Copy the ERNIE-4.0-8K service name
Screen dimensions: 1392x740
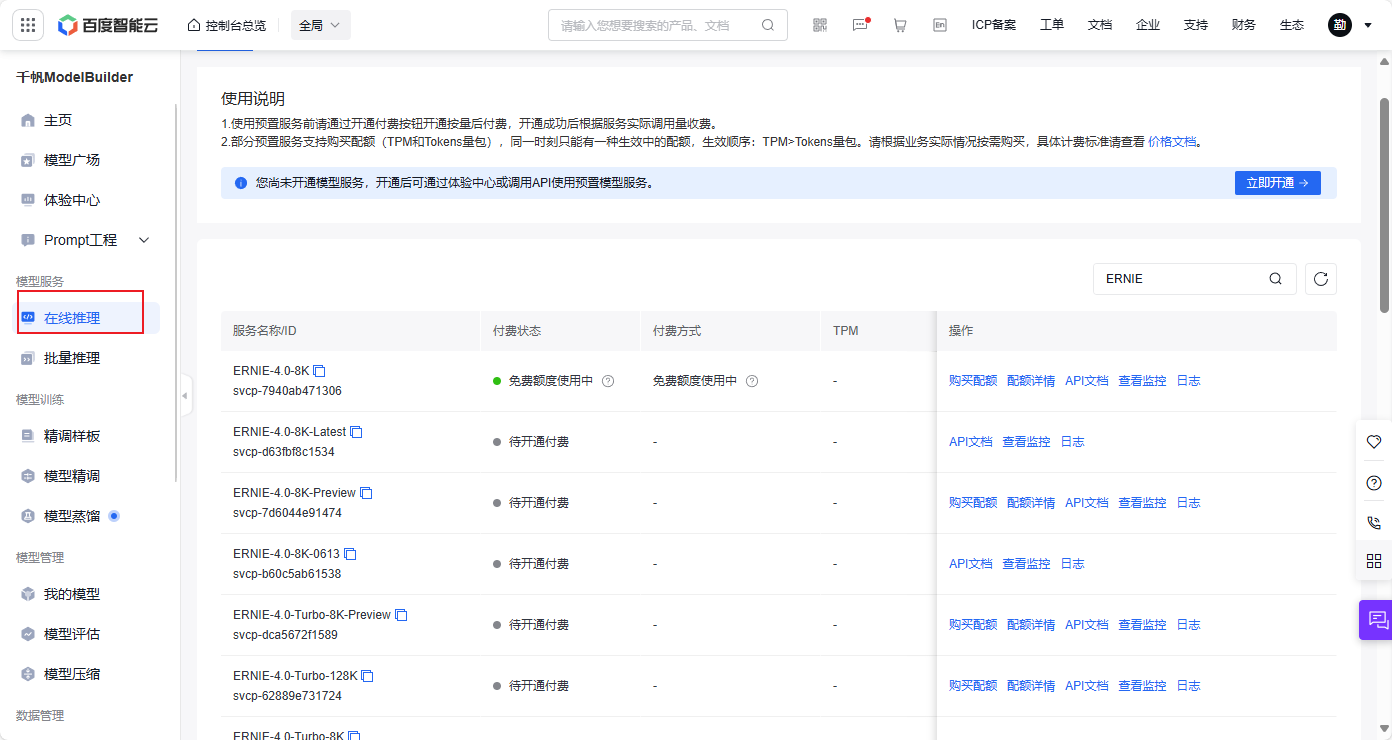coord(320,371)
